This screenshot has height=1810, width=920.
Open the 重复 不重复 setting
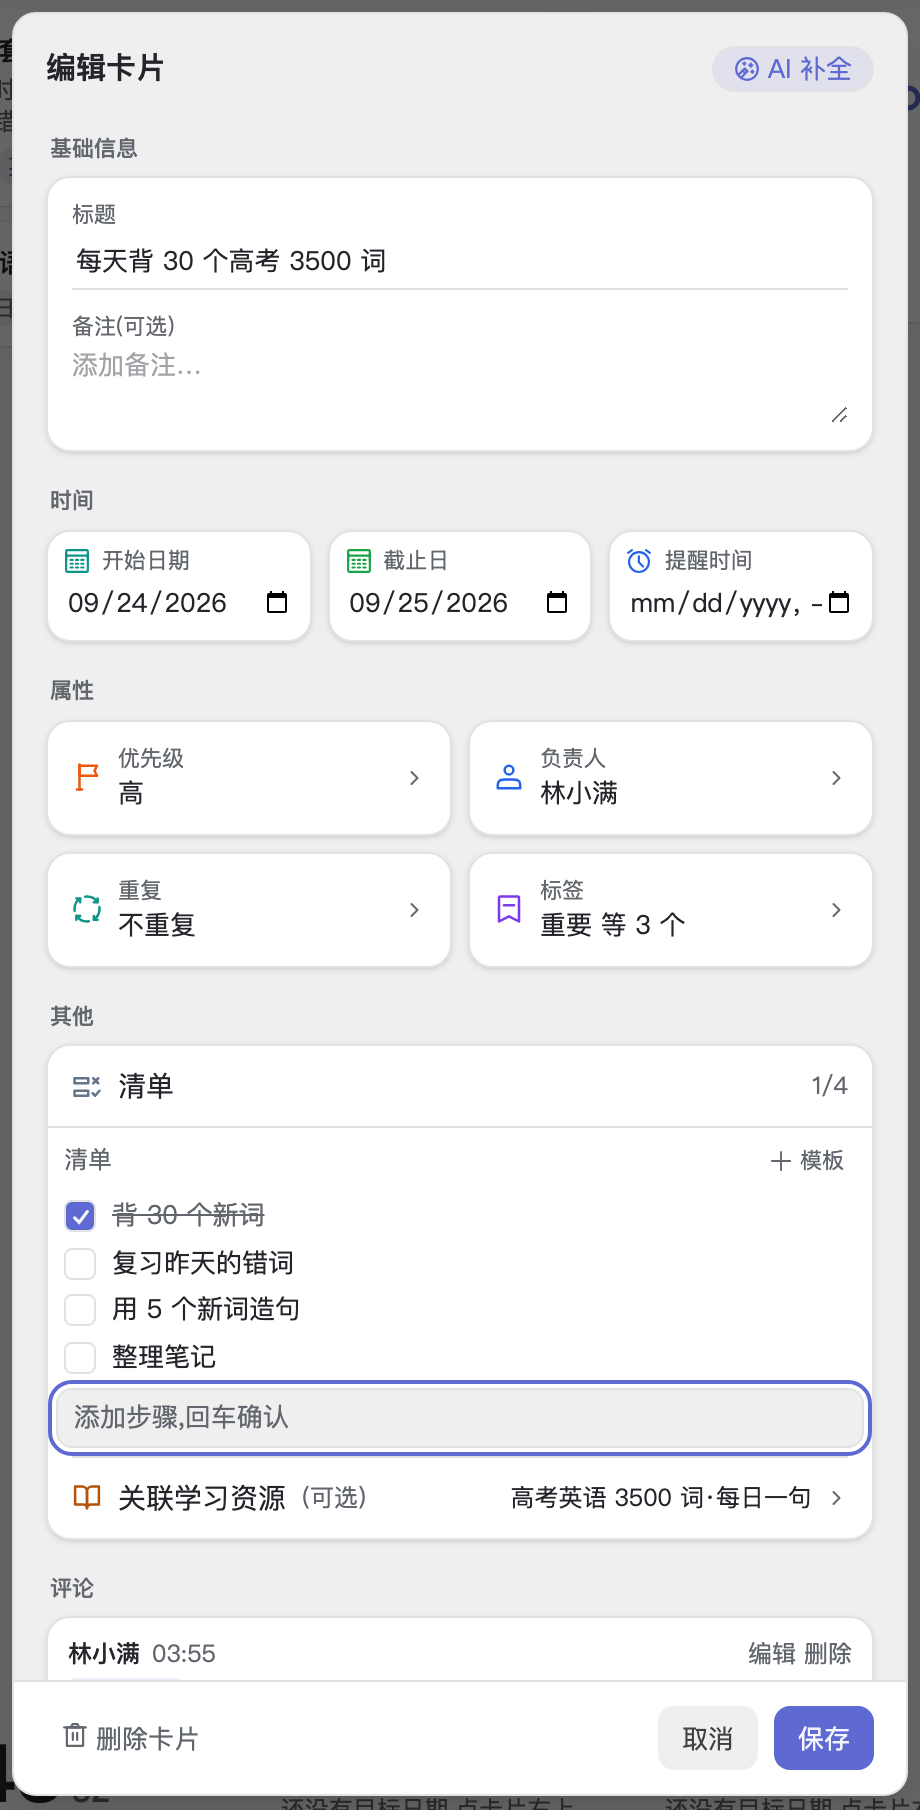click(x=249, y=909)
